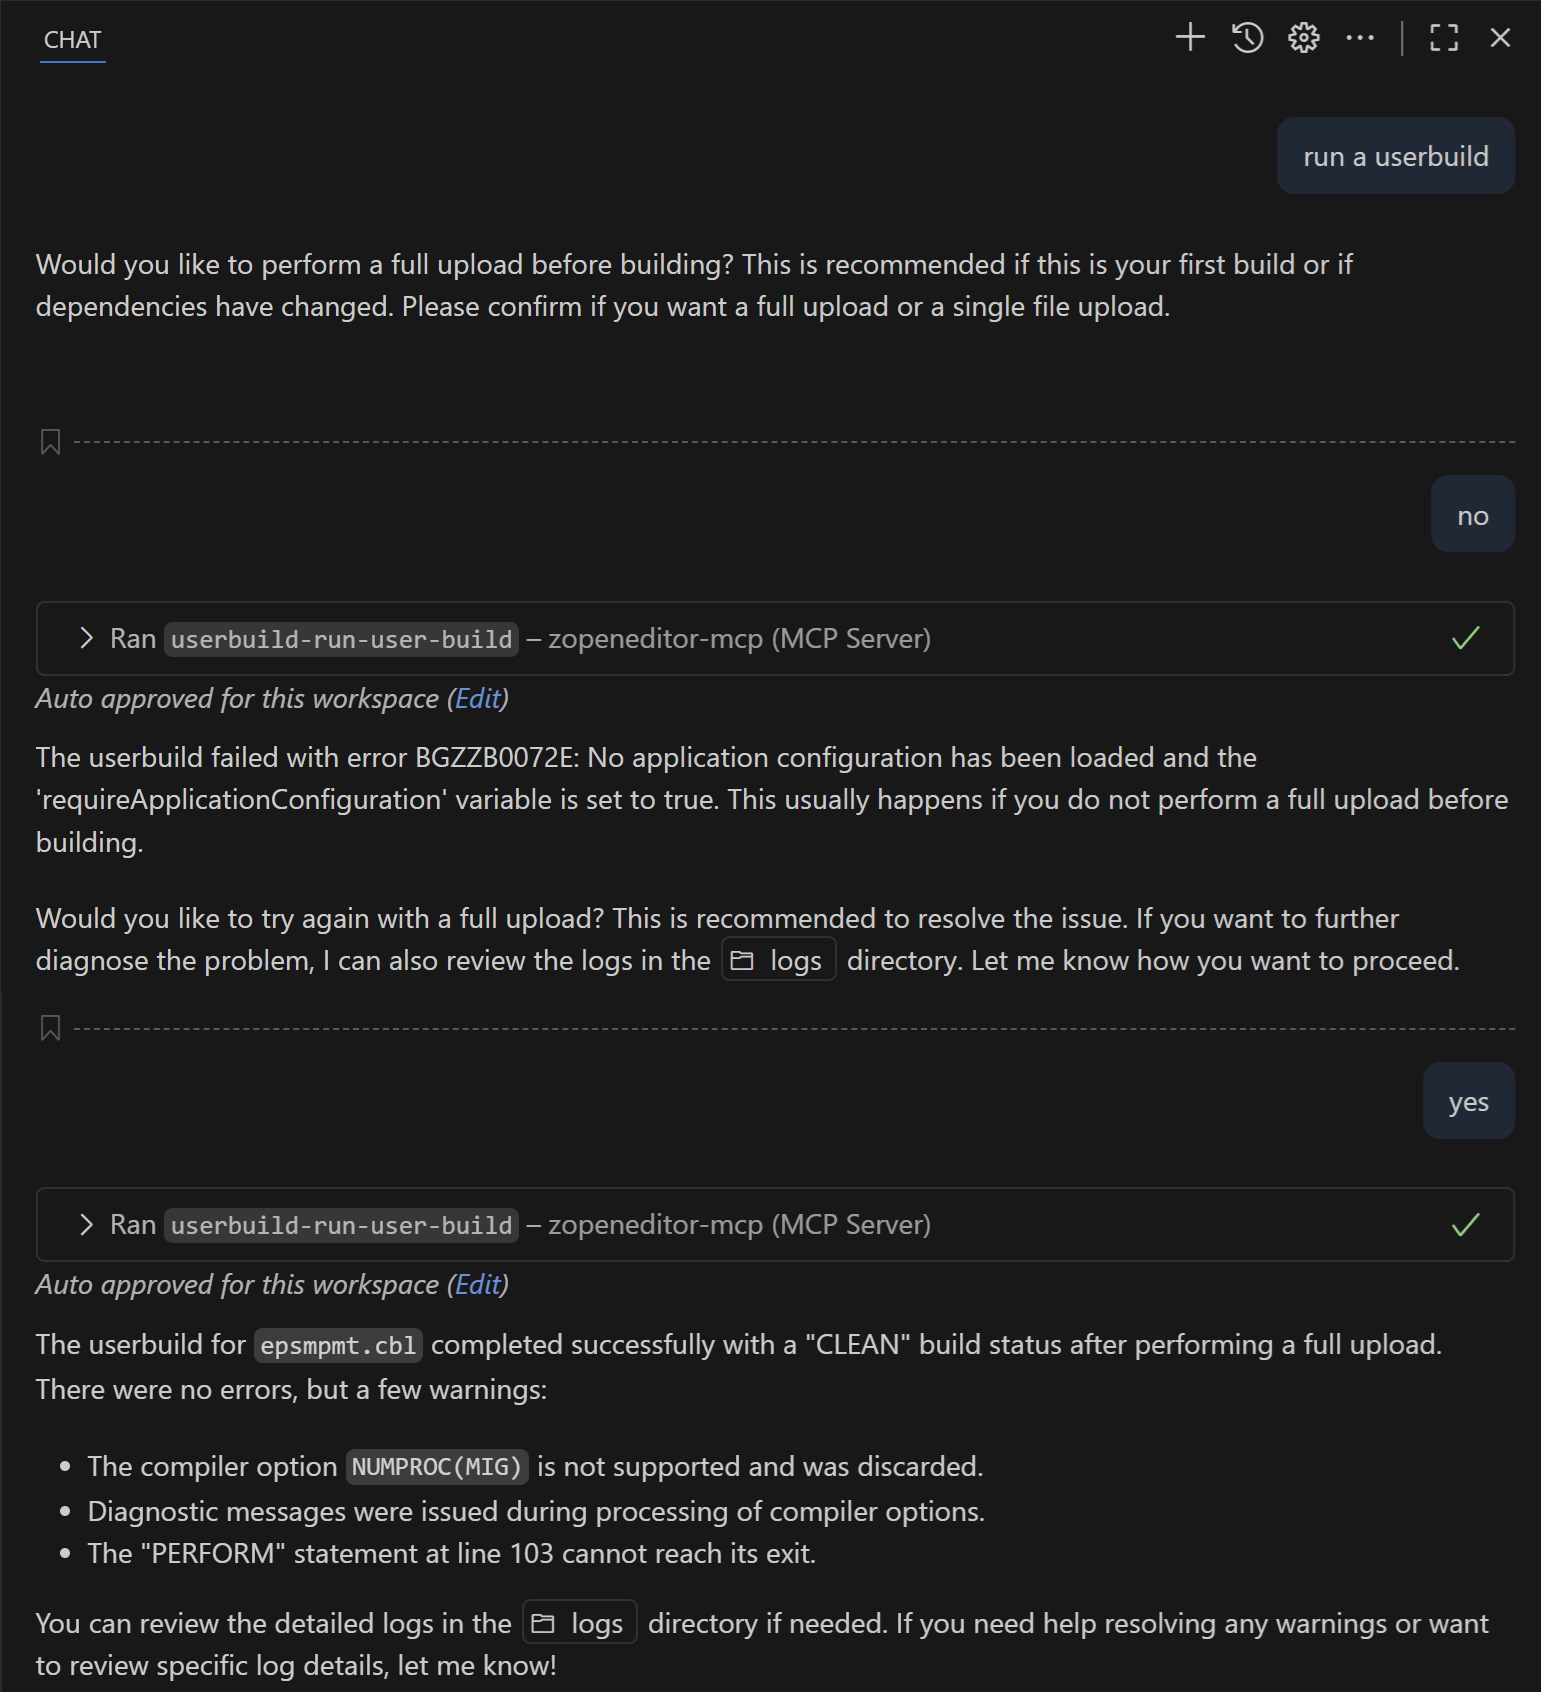Open the chat history view

(x=1247, y=38)
